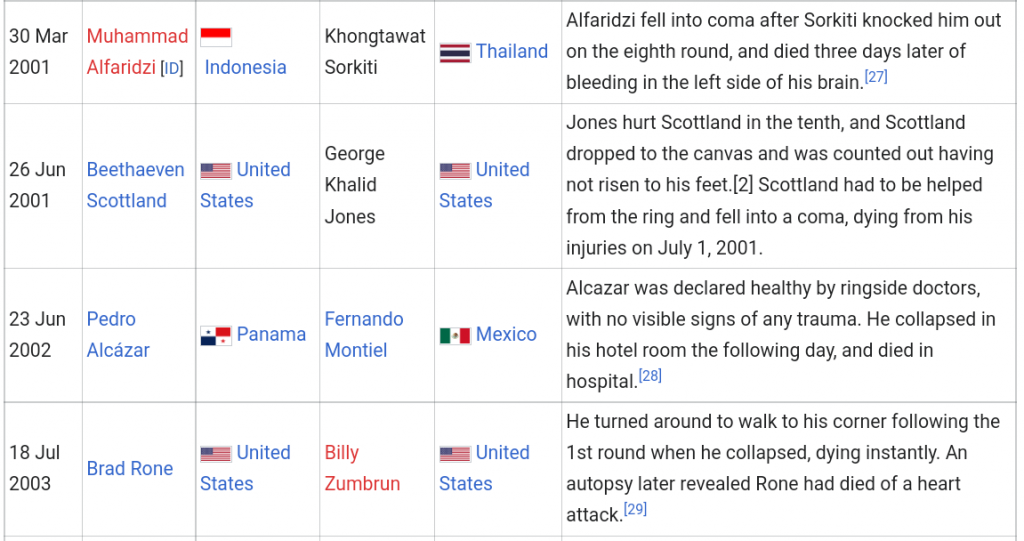Click the Panama flag icon
The width and height of the screenshot is (1024, 541).
(216, 336)
